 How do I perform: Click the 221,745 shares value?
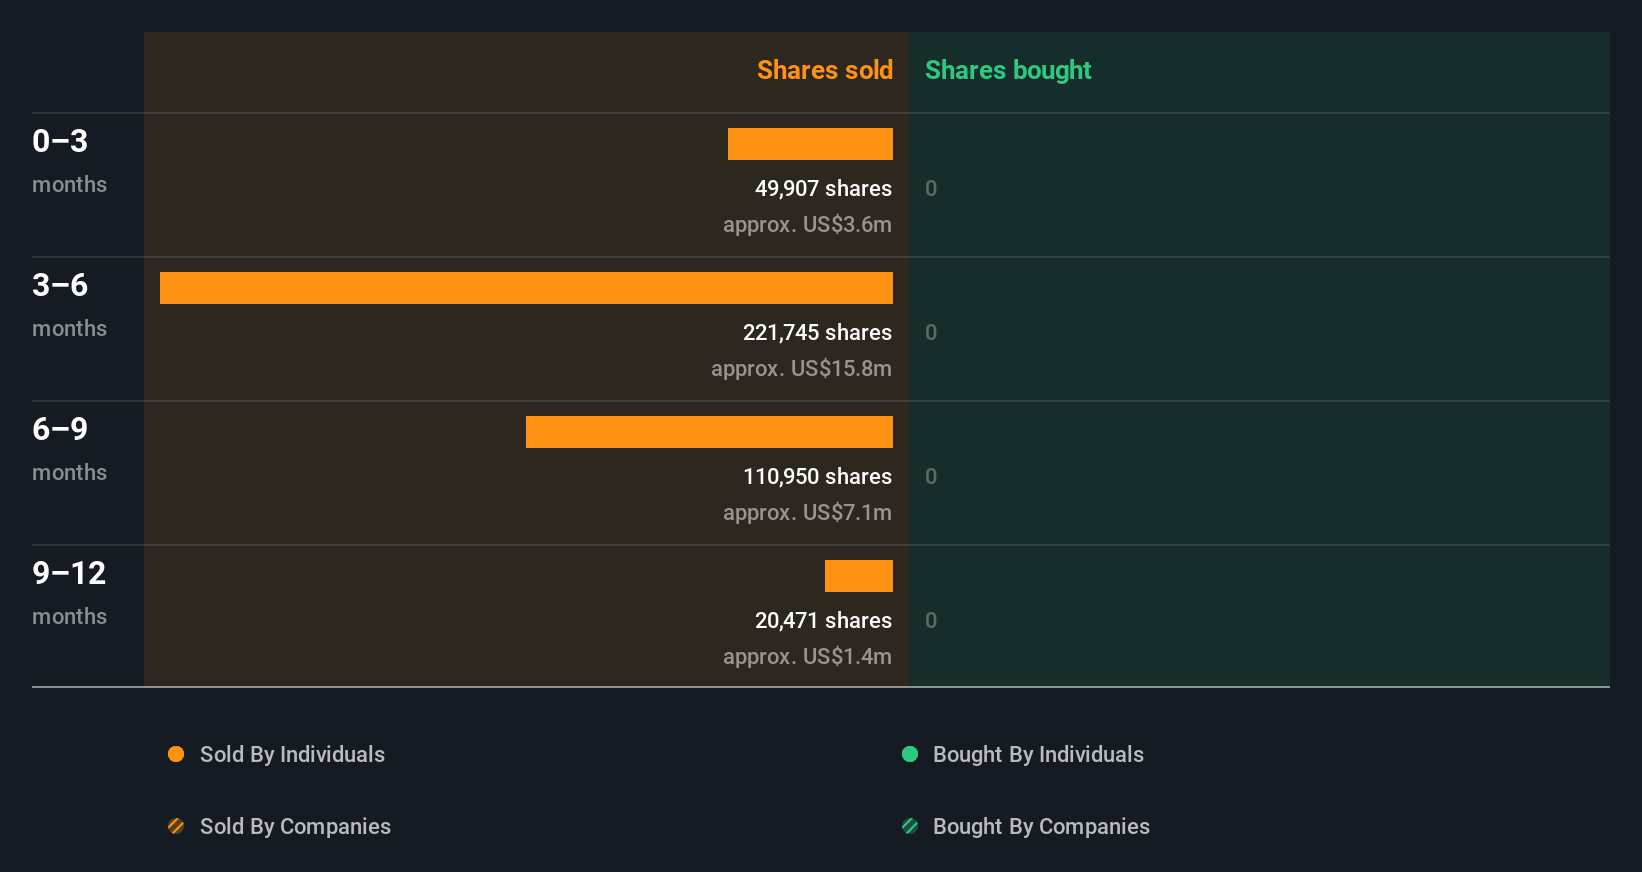click(x=817, y=333)
